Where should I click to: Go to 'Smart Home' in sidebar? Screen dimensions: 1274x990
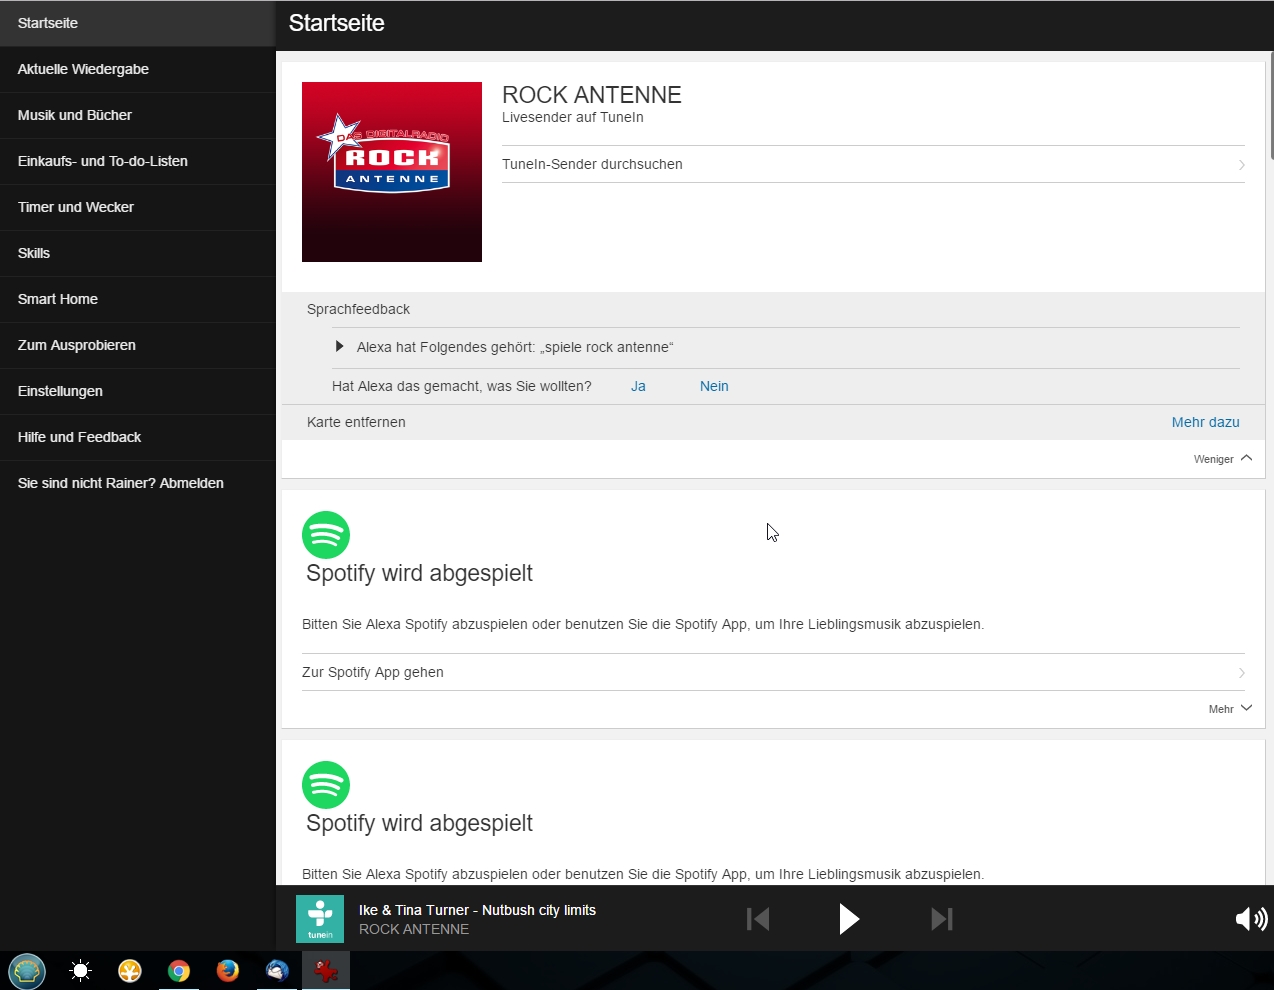58,299
